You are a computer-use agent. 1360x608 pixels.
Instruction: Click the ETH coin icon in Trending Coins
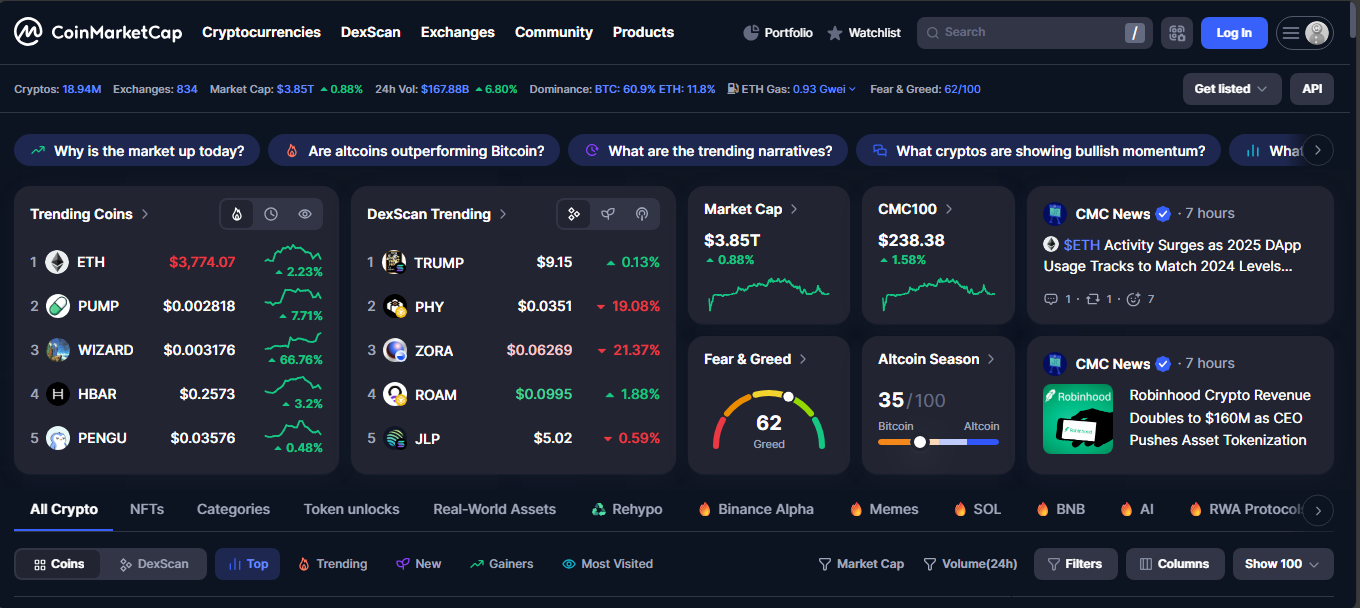point(57,262)
